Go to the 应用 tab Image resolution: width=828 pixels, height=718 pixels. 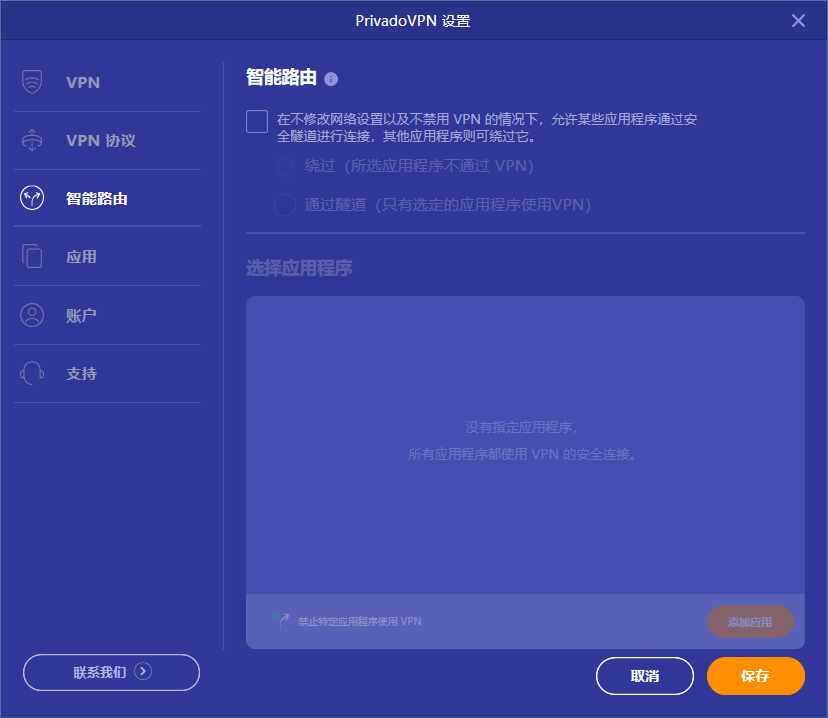tap(108, 257)
